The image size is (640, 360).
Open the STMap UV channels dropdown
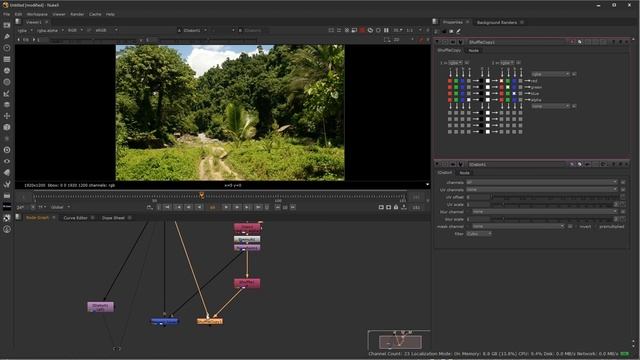point(542,190)
